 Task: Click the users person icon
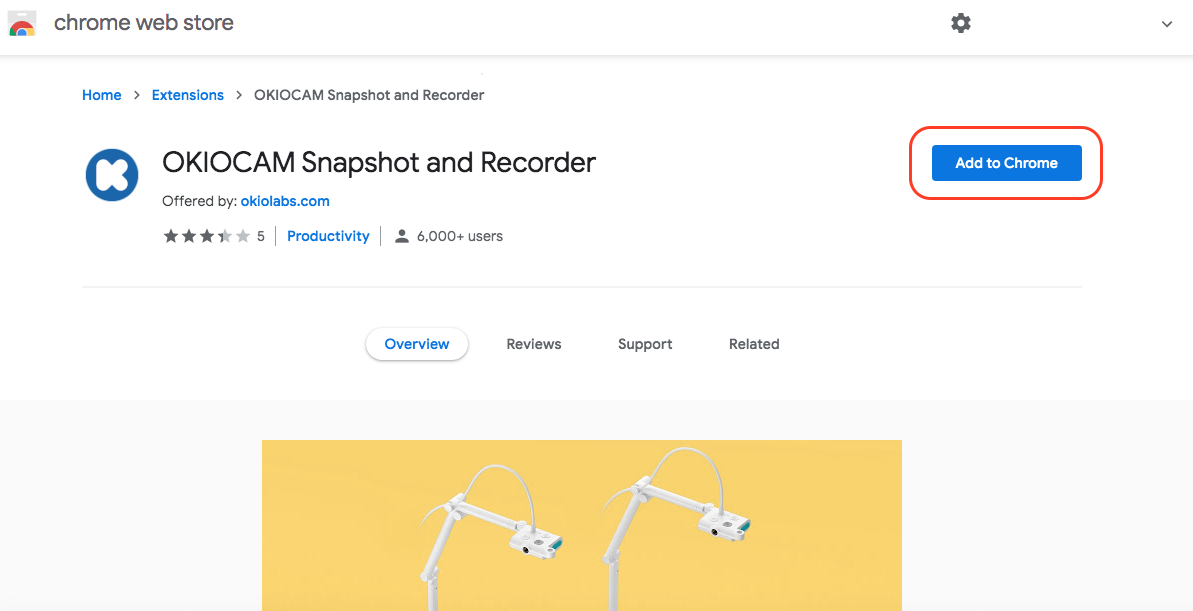point(402,236)
